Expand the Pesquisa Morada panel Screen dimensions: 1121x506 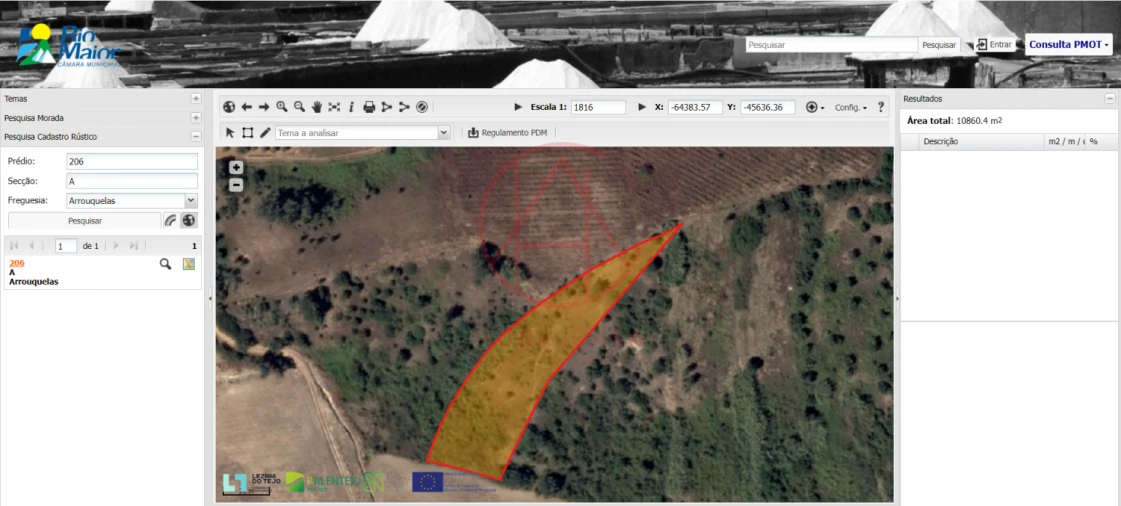[x=196, y=118]
